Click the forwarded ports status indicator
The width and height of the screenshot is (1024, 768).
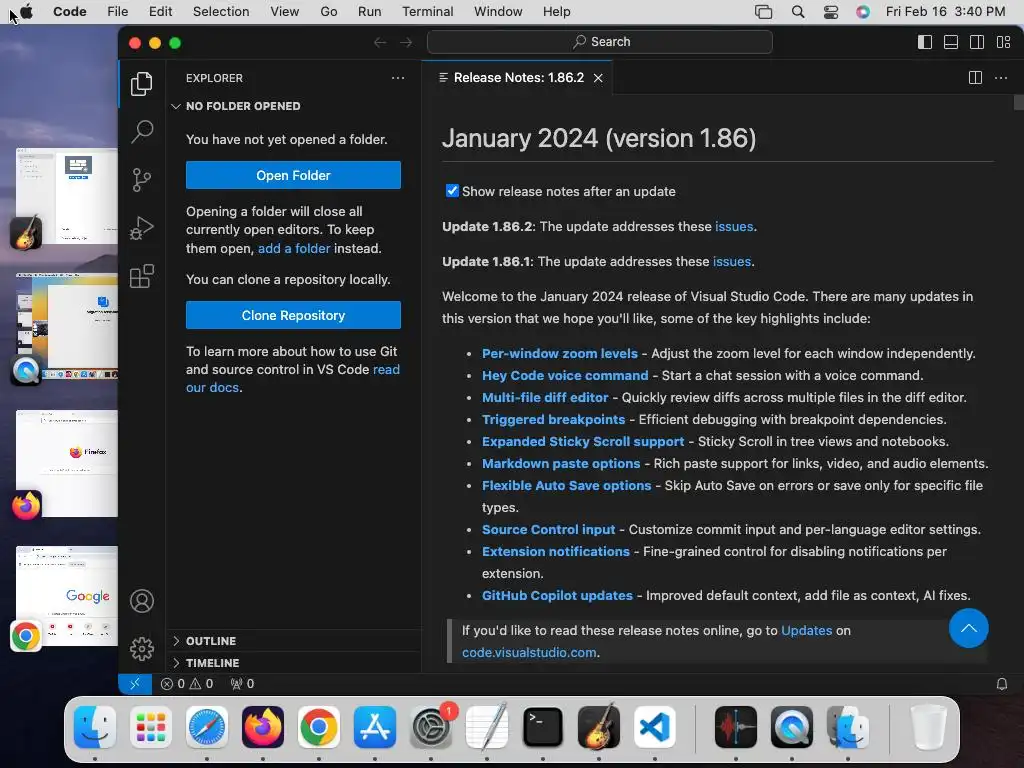coord(242,684)
